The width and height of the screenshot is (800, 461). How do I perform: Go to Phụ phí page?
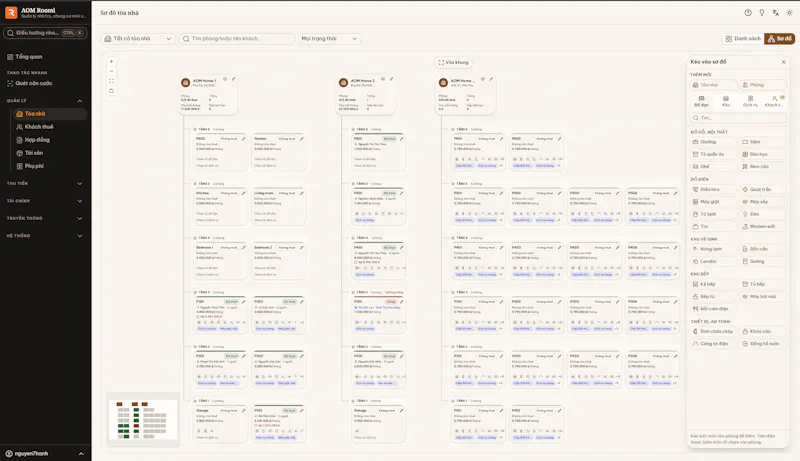49,166
